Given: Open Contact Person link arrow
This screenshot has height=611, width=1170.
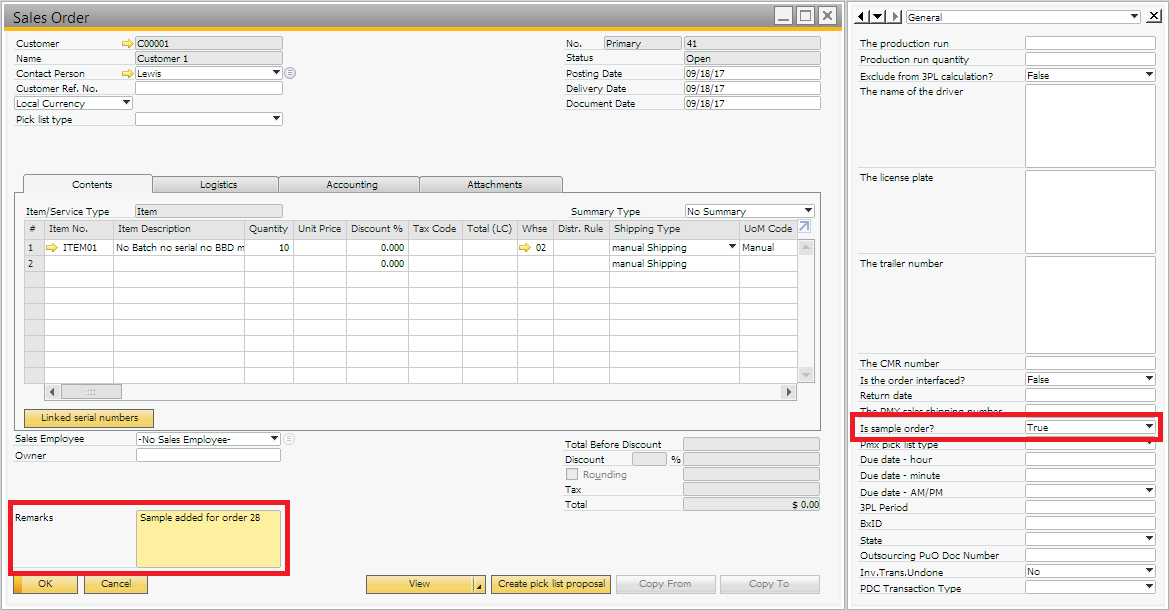Looking at the screenshot, I should [x=127, y=74].
